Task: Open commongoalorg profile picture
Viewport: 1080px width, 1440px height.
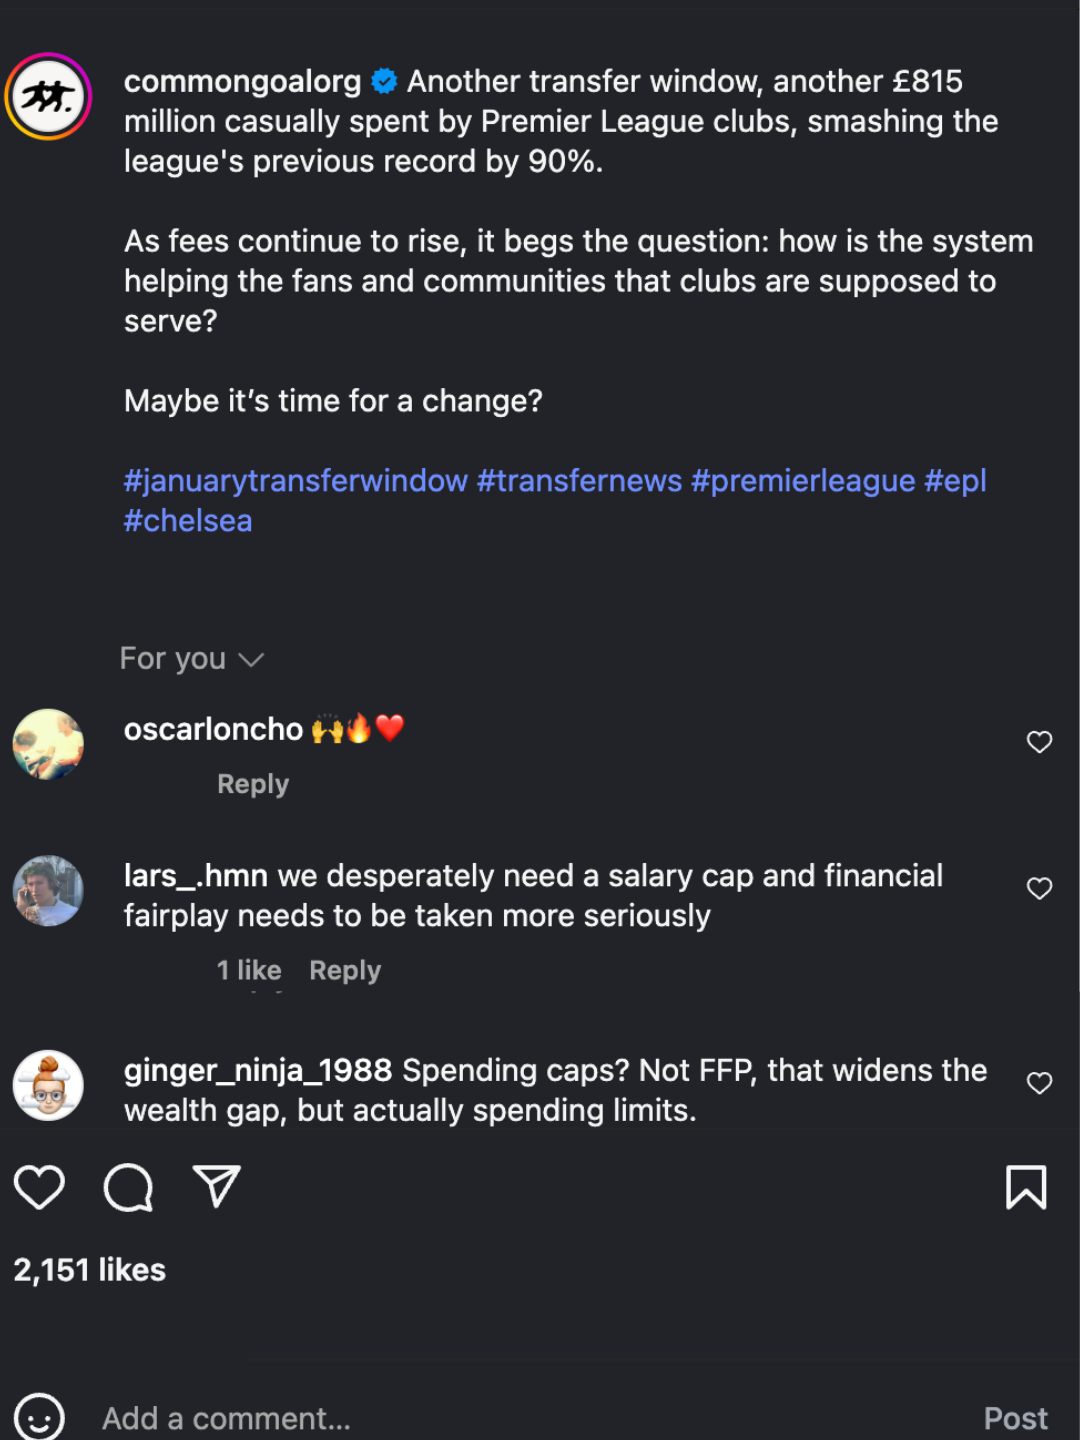Action: 48,96
